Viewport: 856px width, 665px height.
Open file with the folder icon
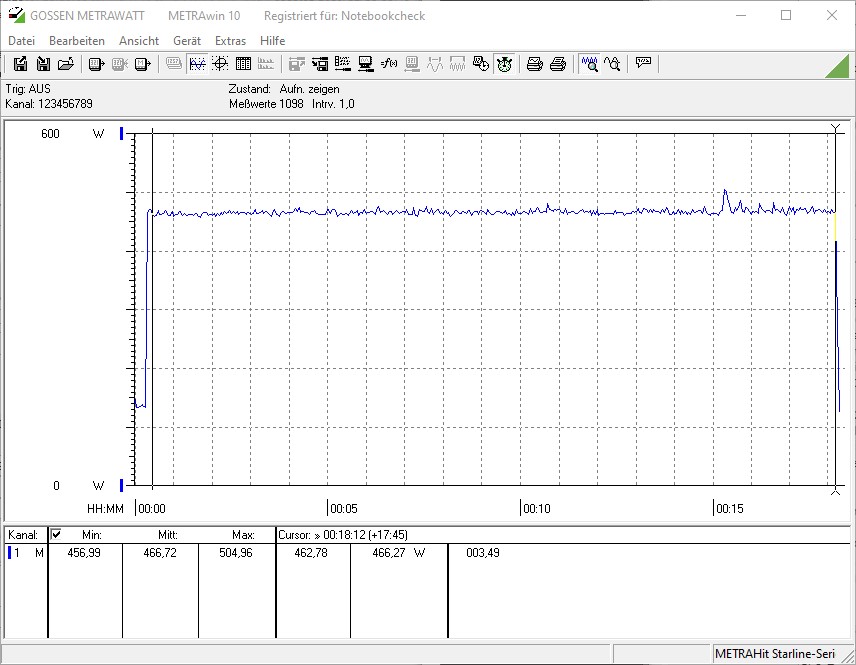66,64
